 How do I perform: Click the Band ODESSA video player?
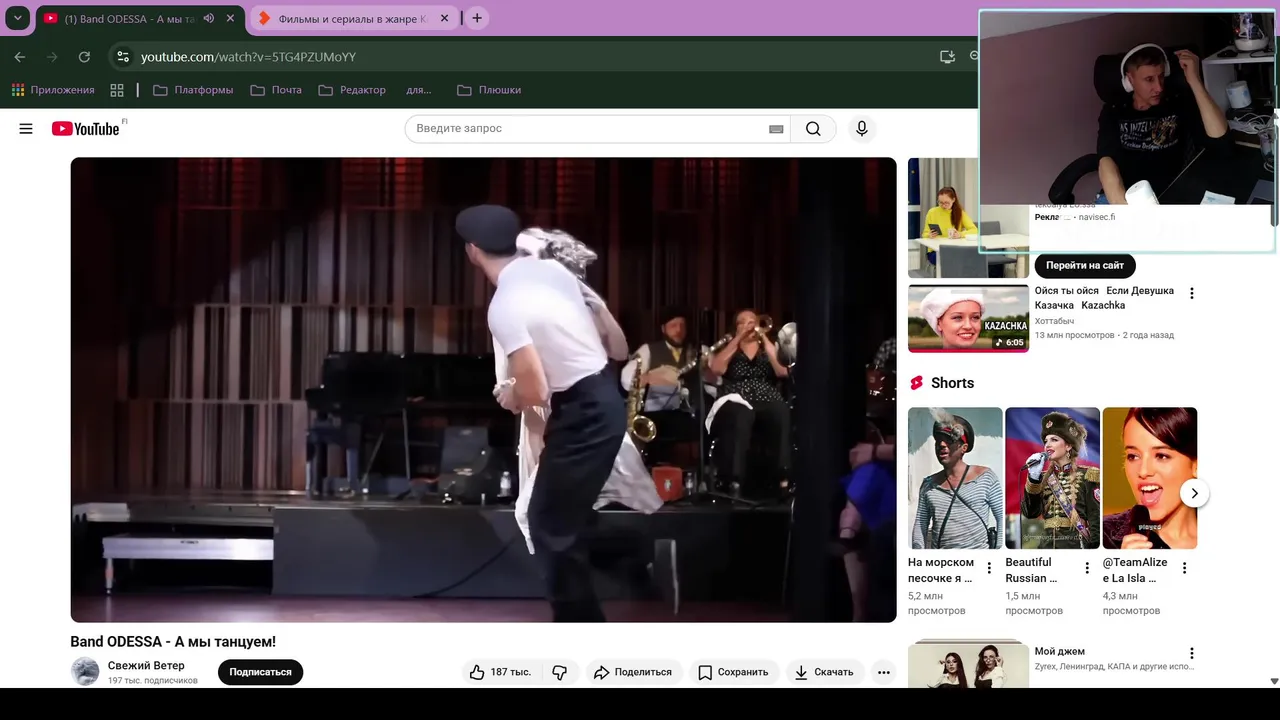[483, 390]
